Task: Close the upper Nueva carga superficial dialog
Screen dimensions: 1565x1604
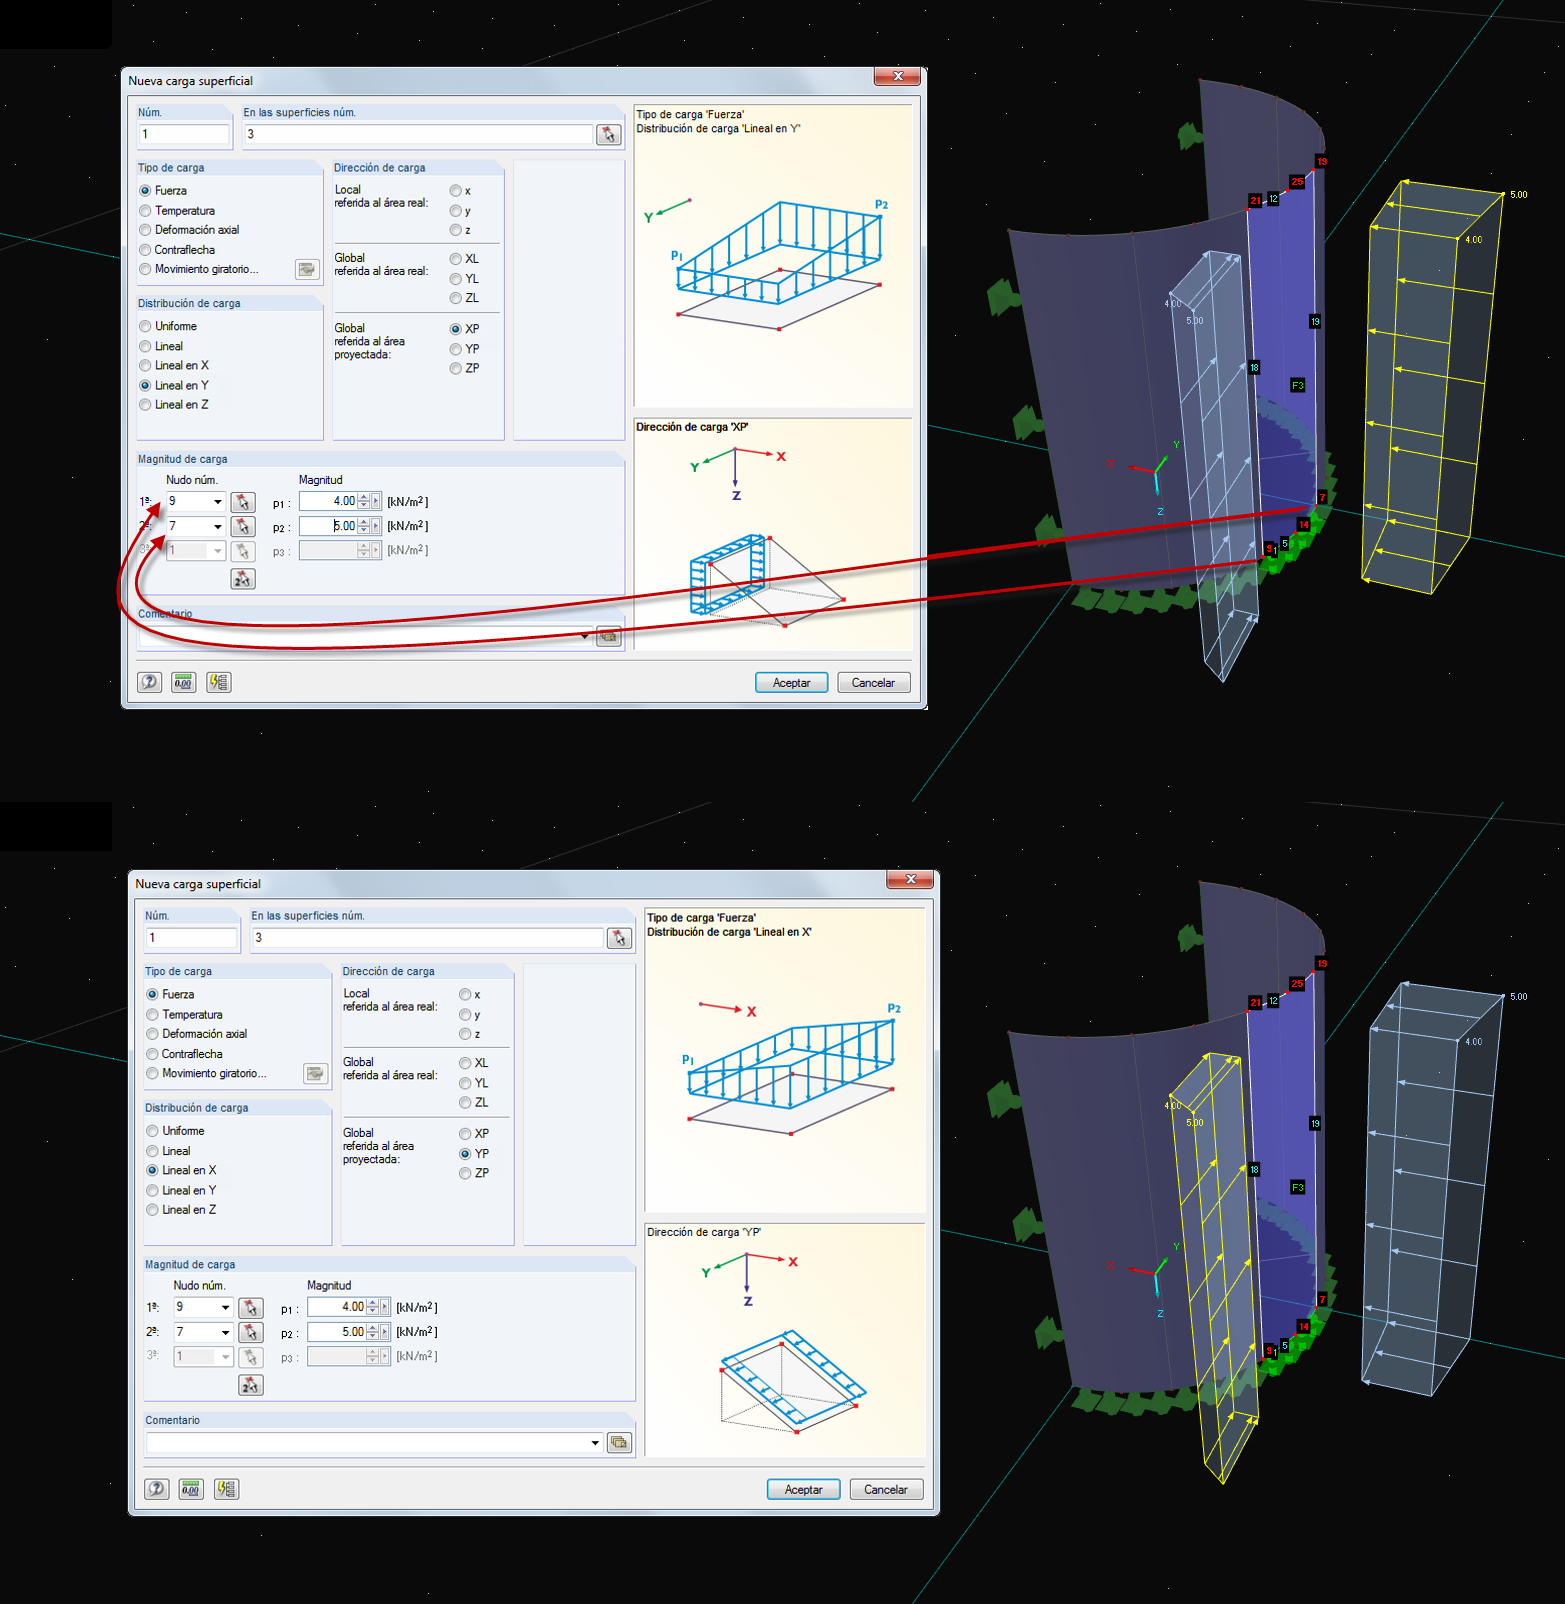Action: pyautogui.click(x=898, y=76)
